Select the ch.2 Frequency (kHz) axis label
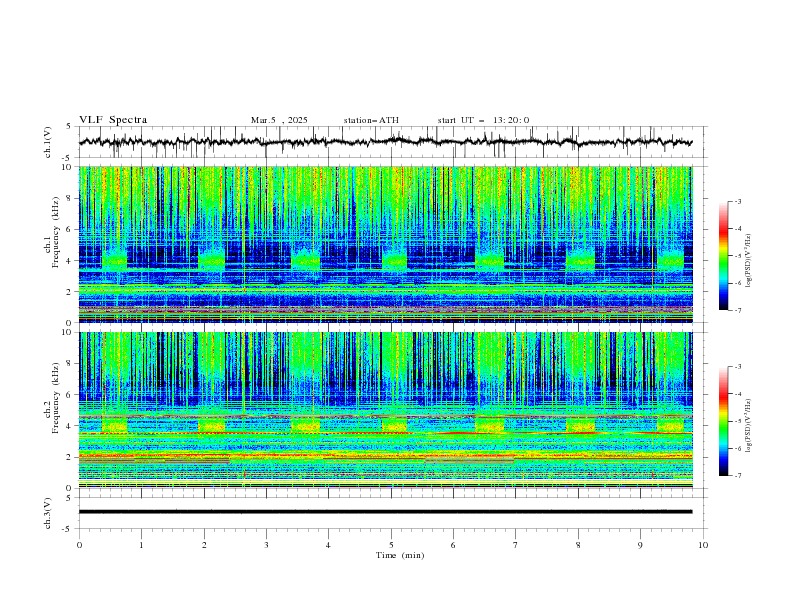The height and width of the screenshot is (612, 792). 51,398
